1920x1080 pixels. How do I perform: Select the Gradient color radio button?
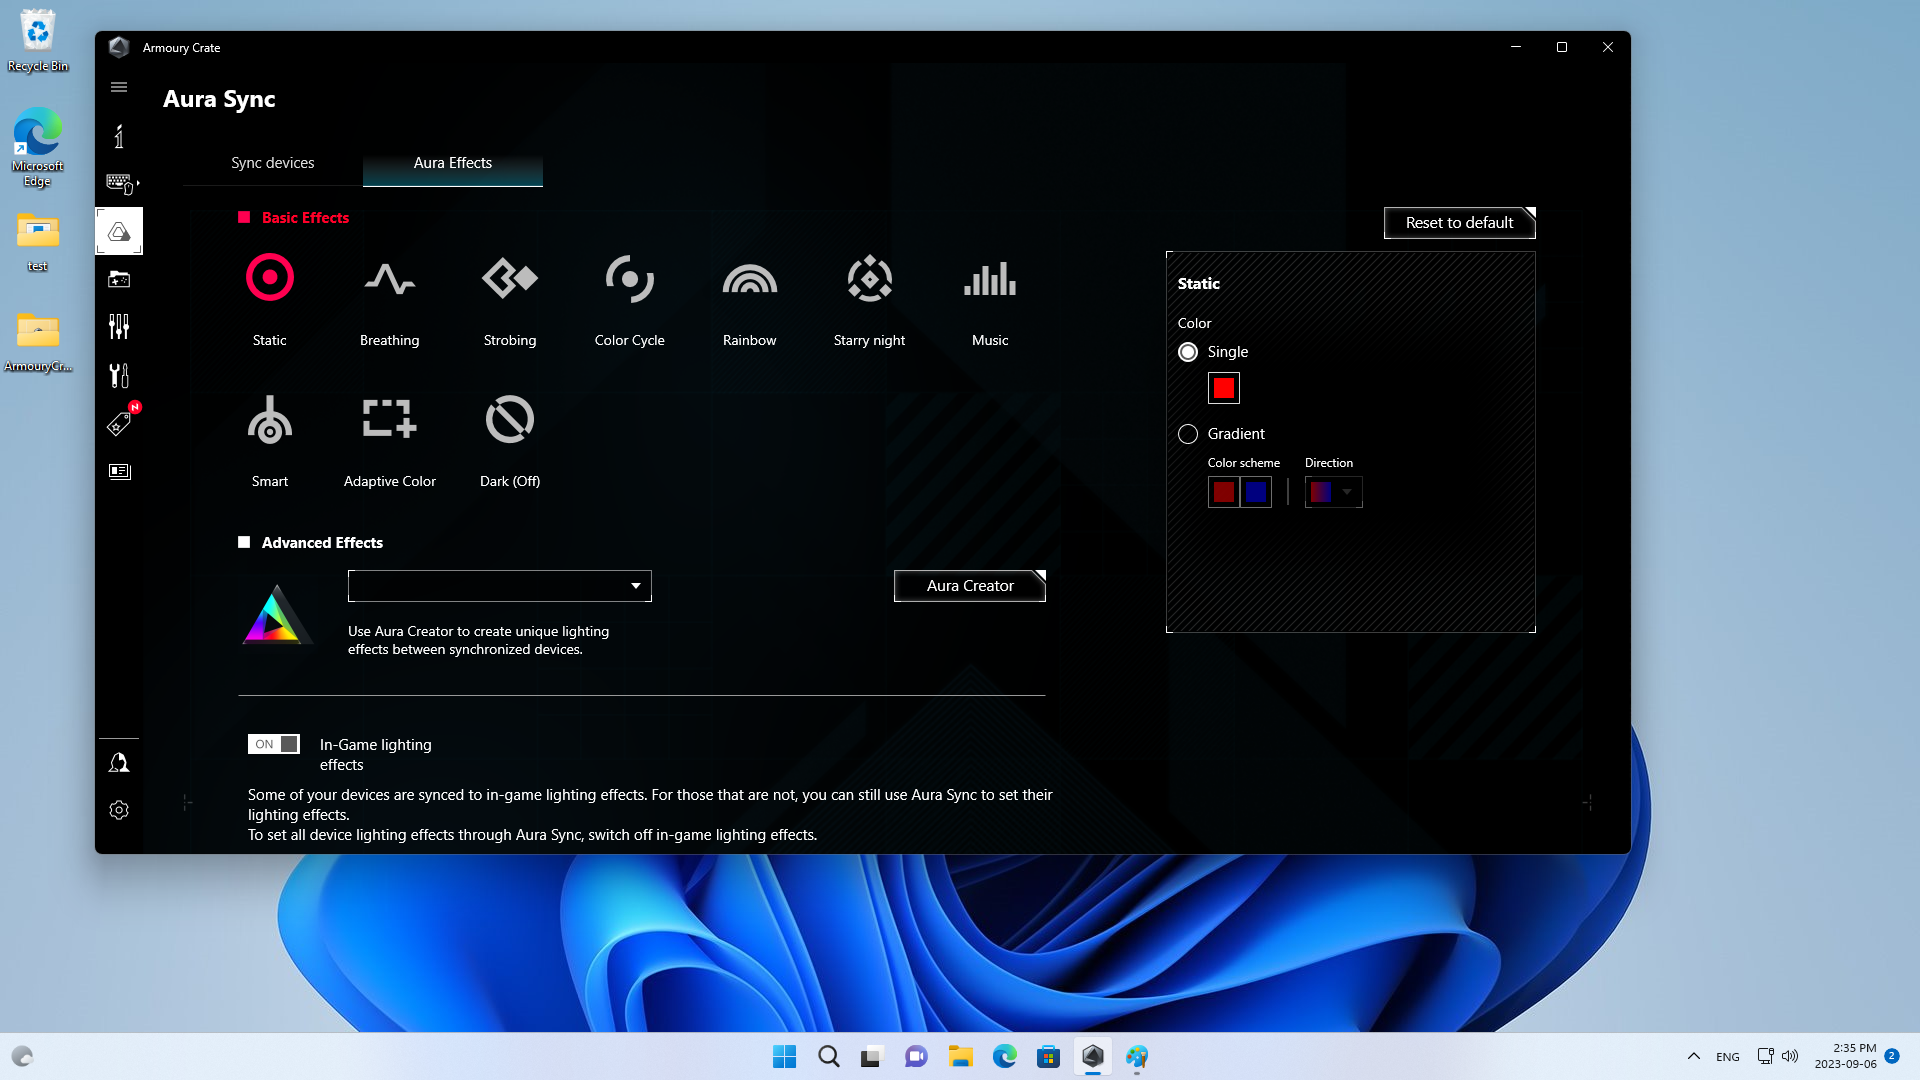pyautogui.click(x=1188, y=434)
